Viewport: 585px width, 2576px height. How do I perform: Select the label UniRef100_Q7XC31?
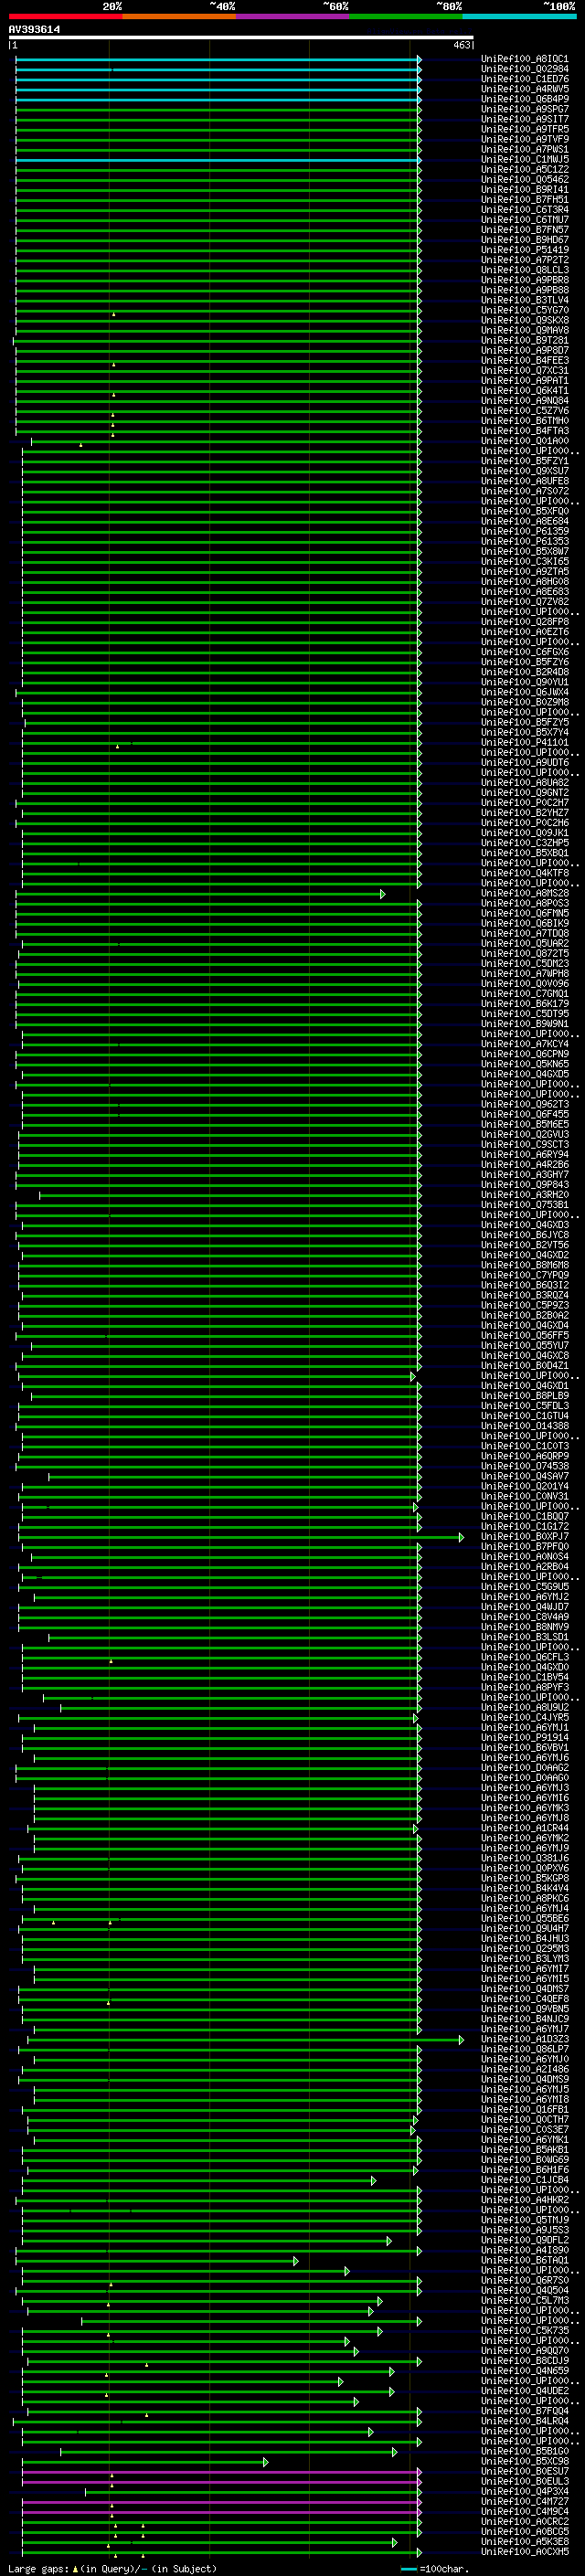(524, 371)
